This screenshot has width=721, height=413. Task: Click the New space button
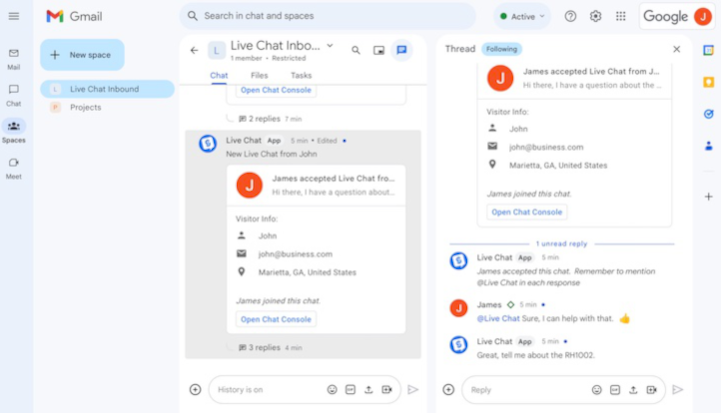click(82, 55)
